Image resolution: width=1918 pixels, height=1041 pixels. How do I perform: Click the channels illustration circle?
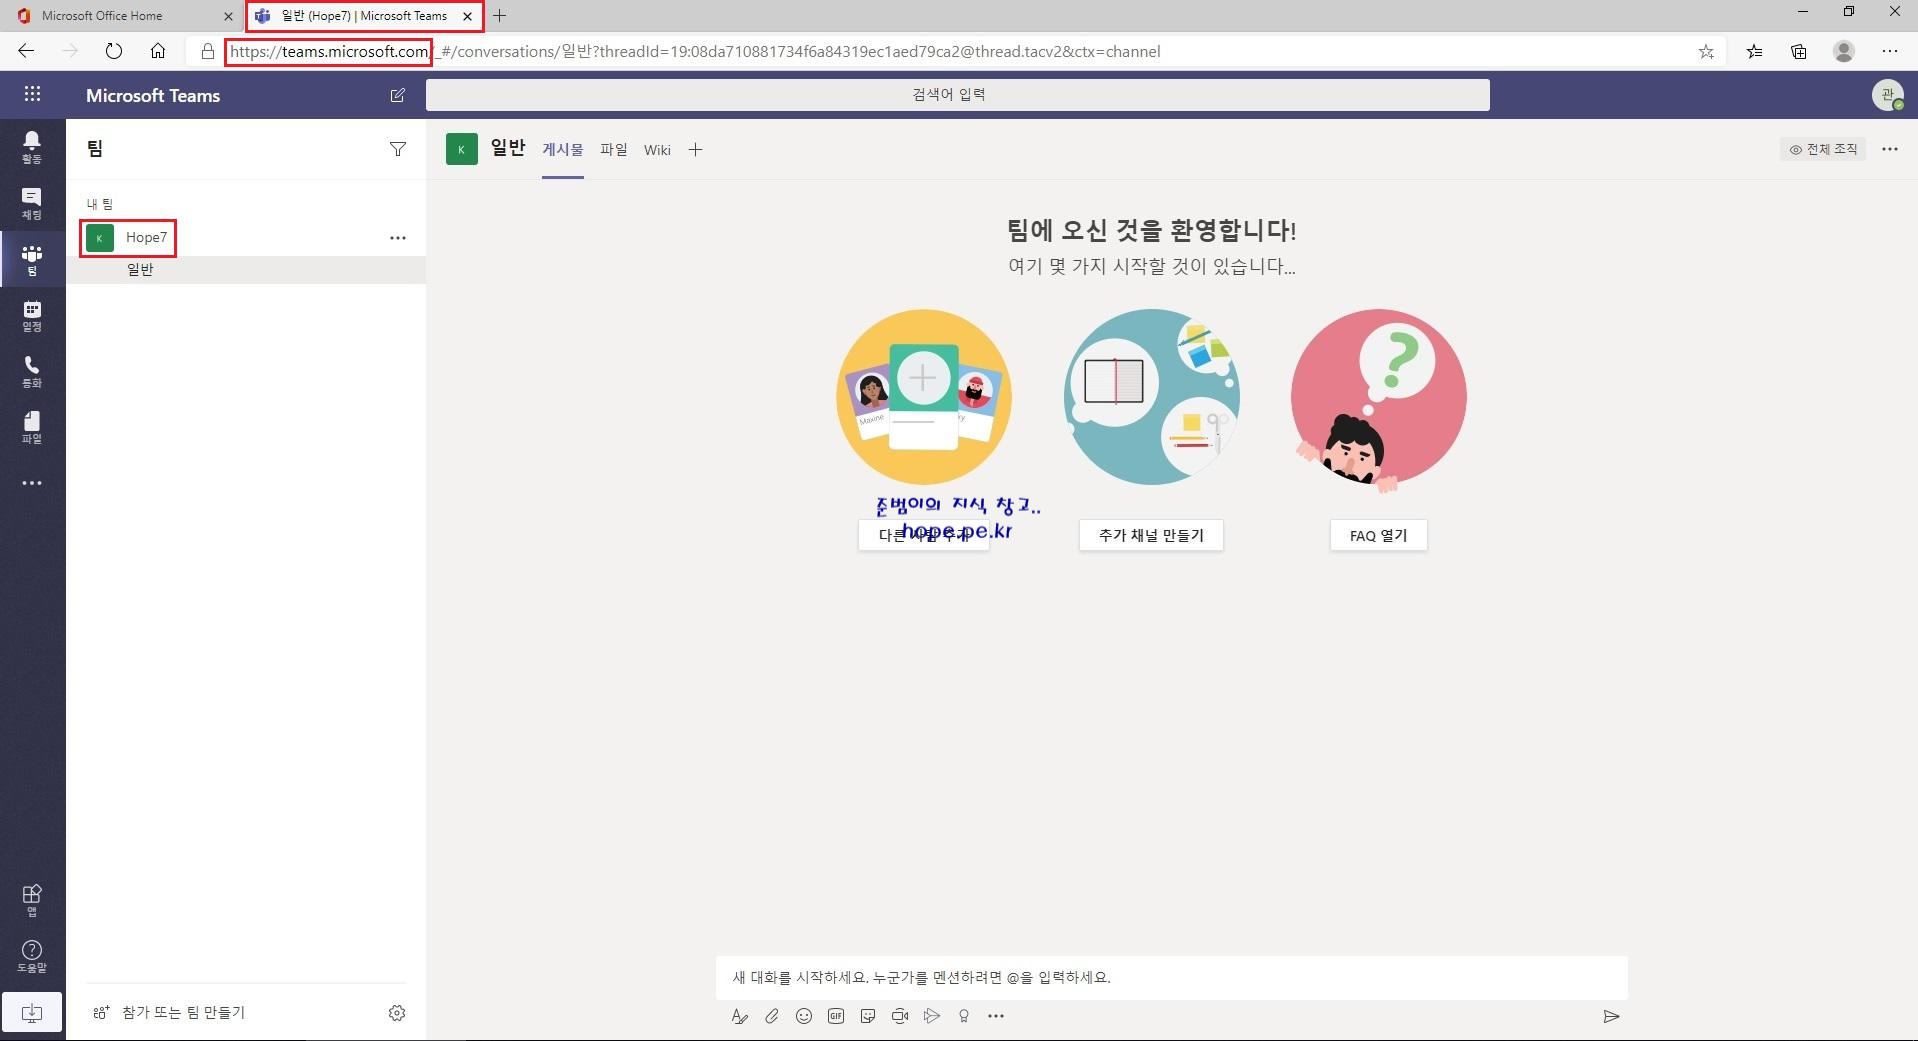(x=1151, y=397)
